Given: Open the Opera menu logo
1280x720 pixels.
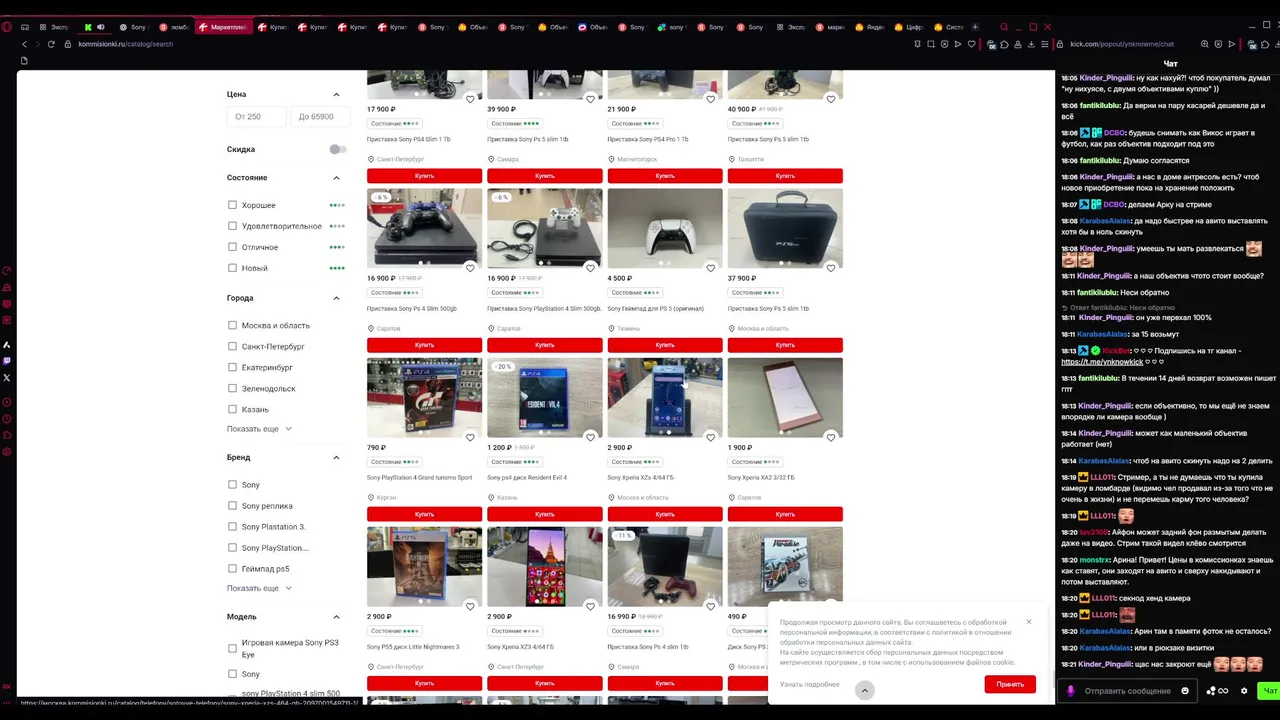Looking at the screenshot, I should pos(7,27).
